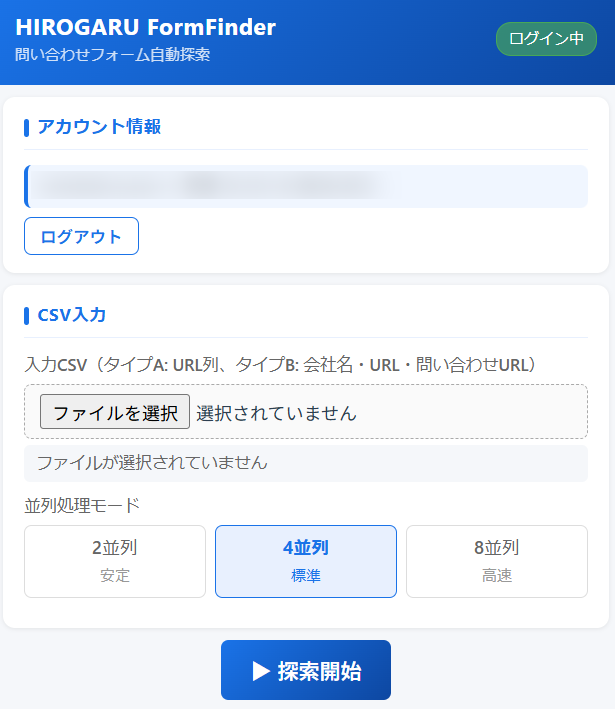This screenshot has height=709, width=615.
Task: Click the 問い合わせフォーム自動探索 subtitle
Action: coord(113,55)
